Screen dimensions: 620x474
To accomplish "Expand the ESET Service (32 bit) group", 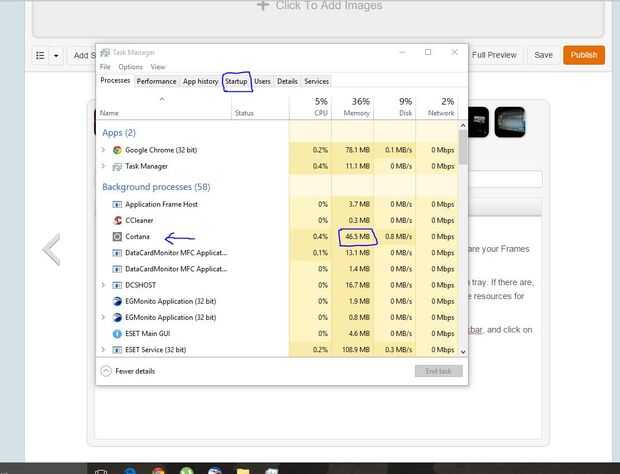I will (103, 349).
